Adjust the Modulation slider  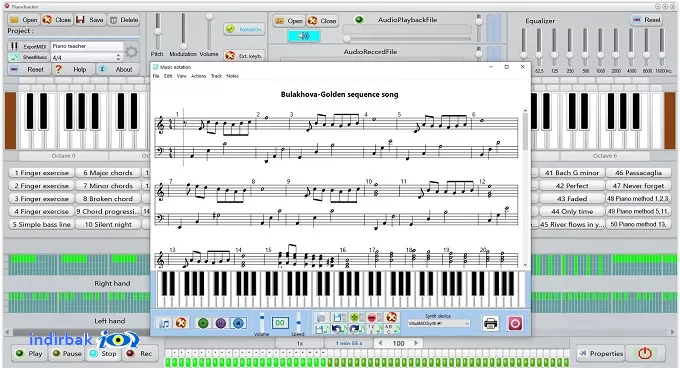coord(183,31)
